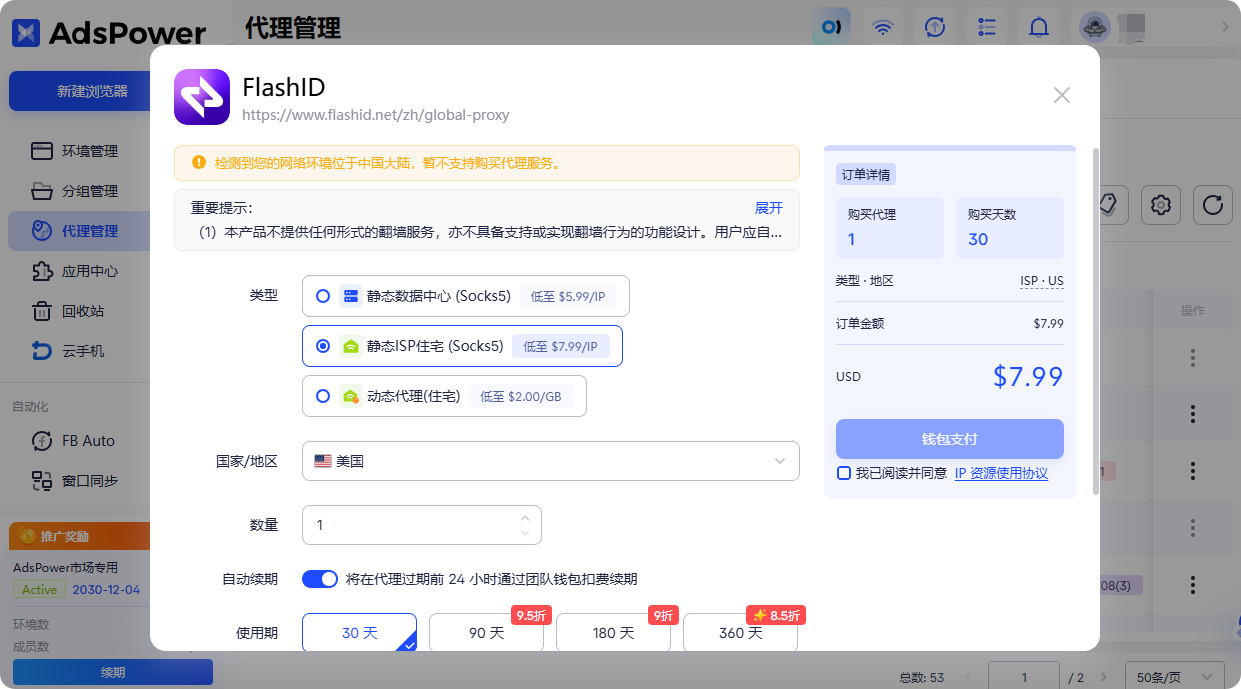
Task: Click the blue toggle icon in the top bar
Action: [831, 27]
